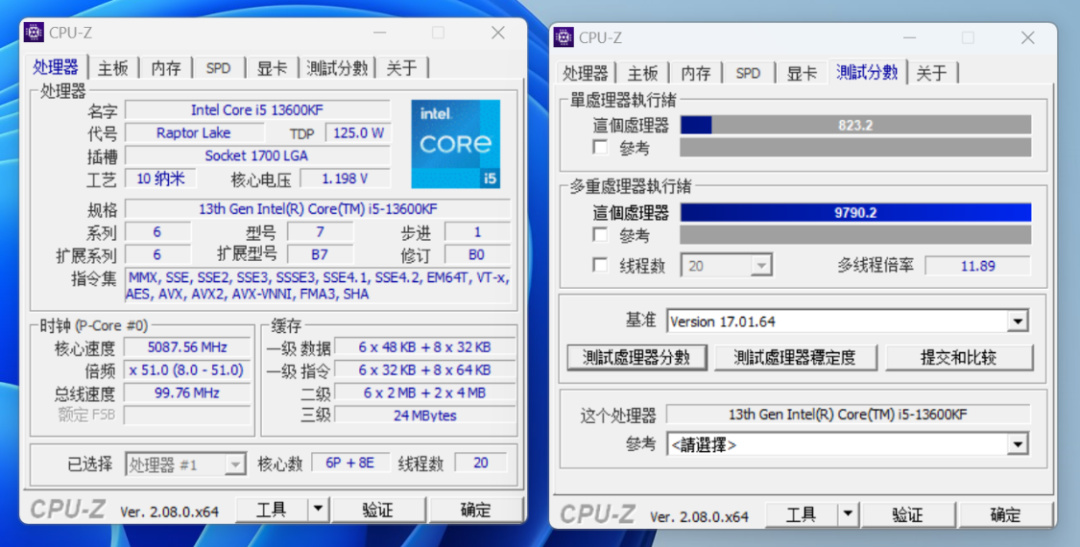Switch to 内存 tab in right window
Viewport: 1080px width, 547px height.
pyautogui.click(x=696, y=73)
